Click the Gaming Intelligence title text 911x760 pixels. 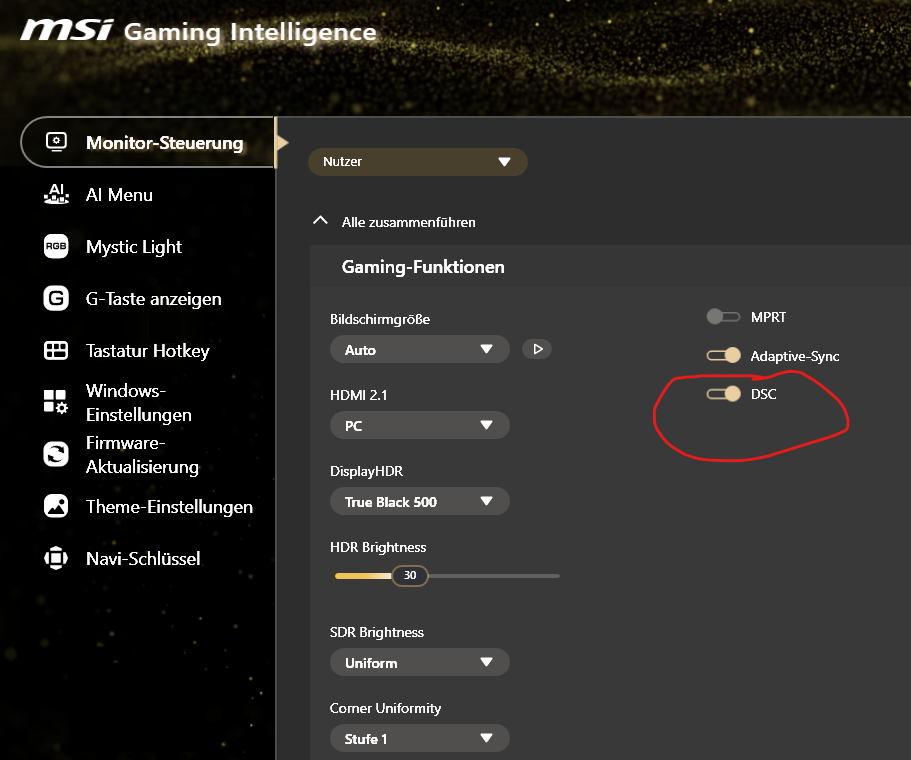point(250,33)
